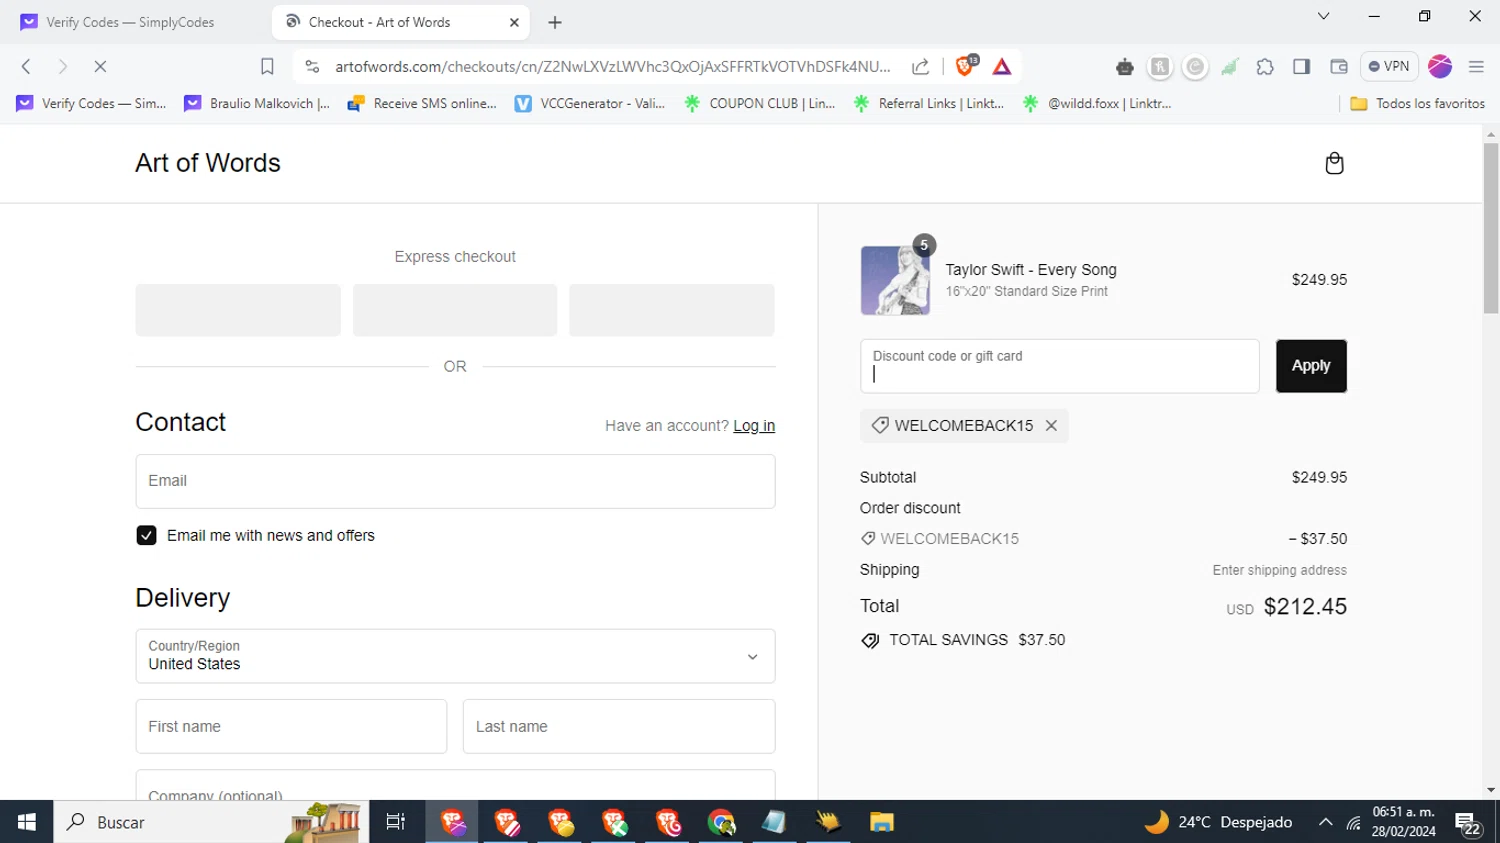Uncheck Email me with news and offers
This screenshot has height=843, width=1500.
pyautogui.click(x=146, y=536)
